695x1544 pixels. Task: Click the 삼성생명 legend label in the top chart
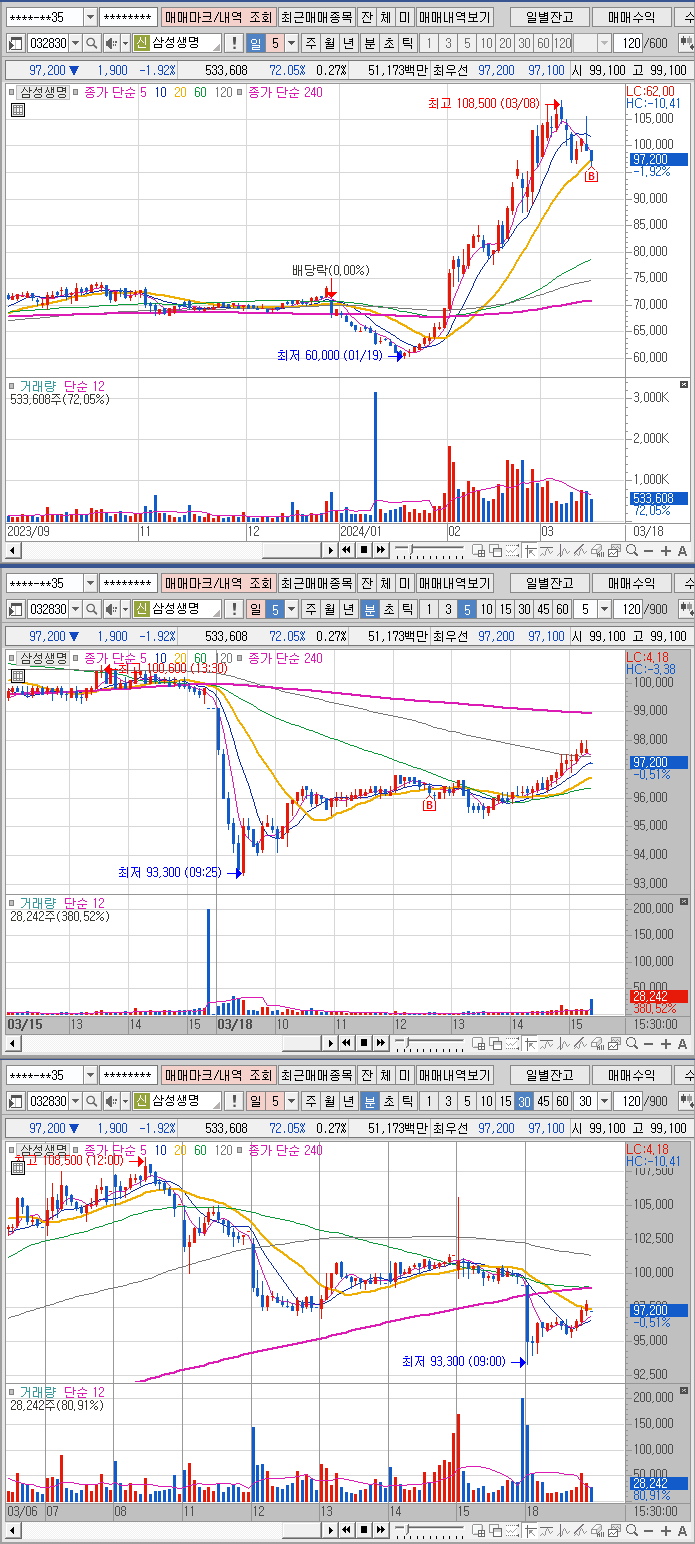tap(44, 91)
